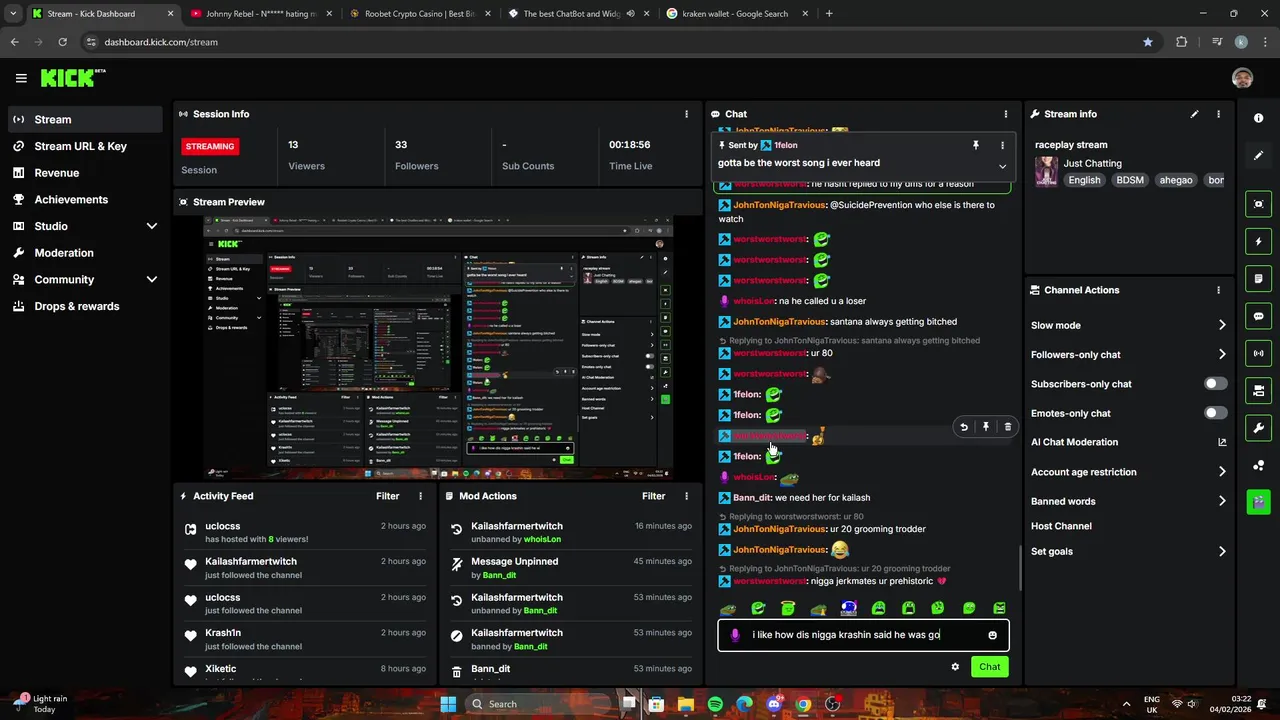The width and height of the screenshot is (1280, 720).
Task: Open Mod Actions options menu
Action: click(x=686, y=496)
